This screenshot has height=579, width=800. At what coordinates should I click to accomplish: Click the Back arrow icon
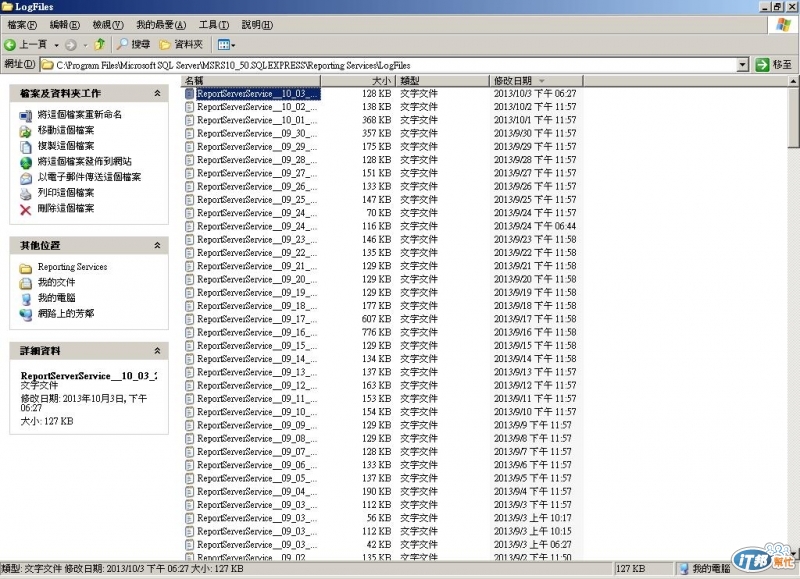click(x=10, y=45)
